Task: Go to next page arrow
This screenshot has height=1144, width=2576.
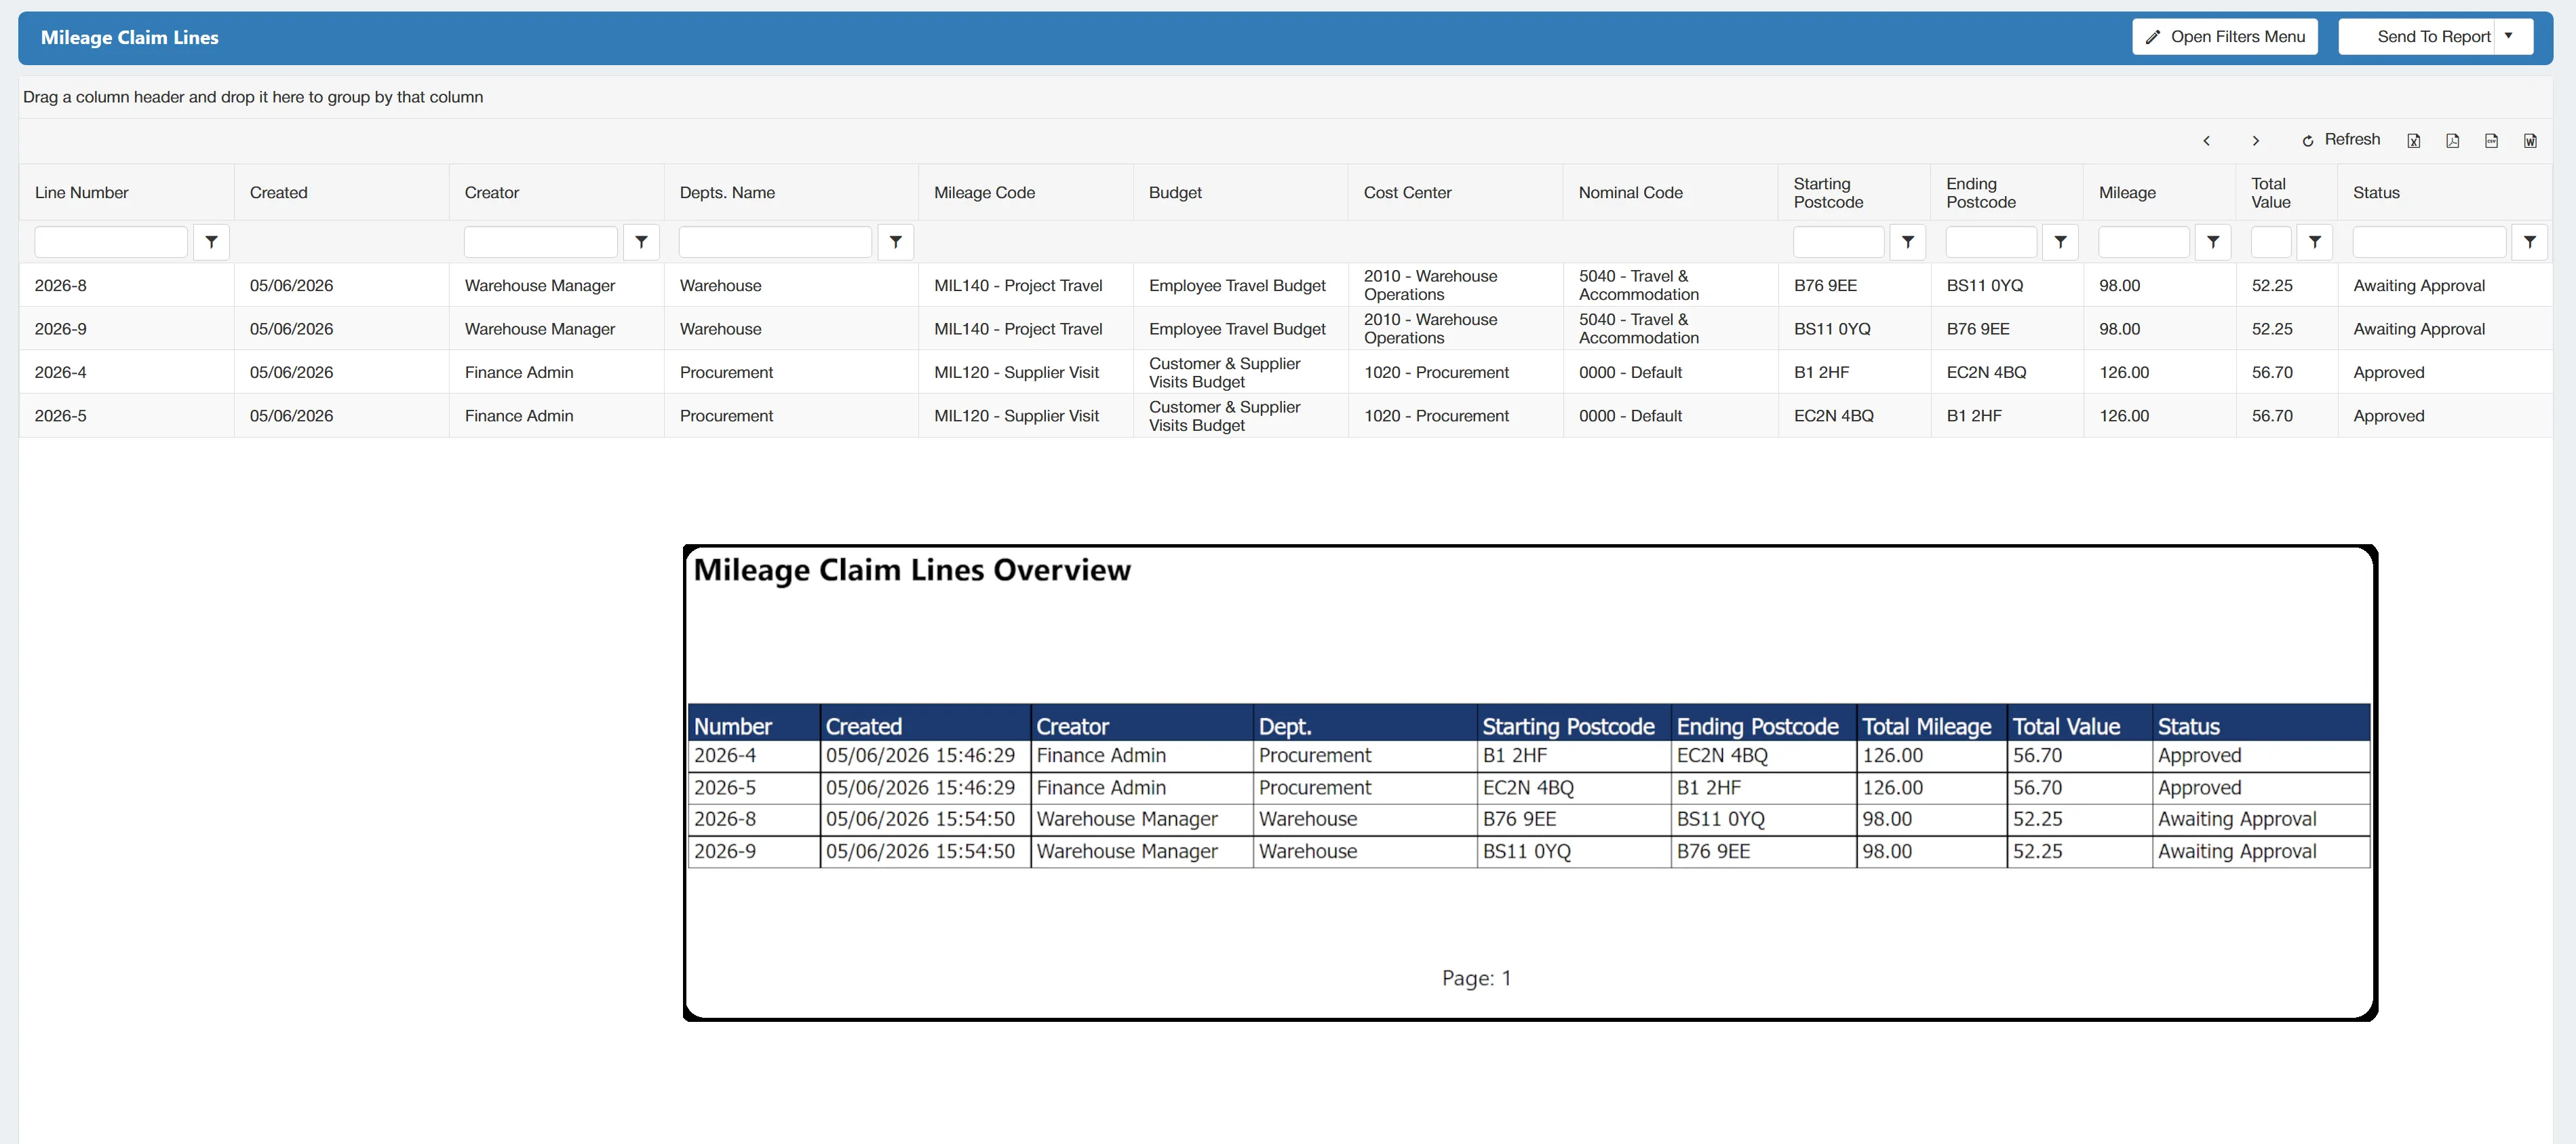Action: pos(2255,141)
